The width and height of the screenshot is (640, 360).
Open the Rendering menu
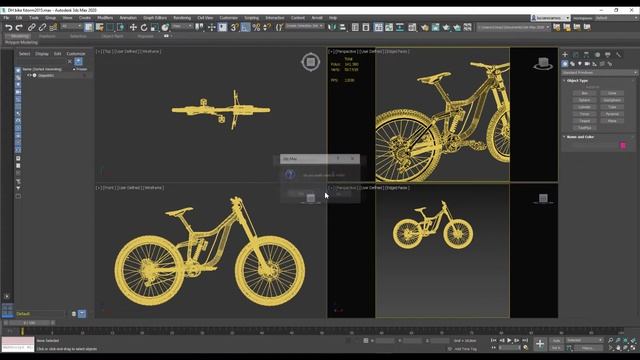pos(182,18)
